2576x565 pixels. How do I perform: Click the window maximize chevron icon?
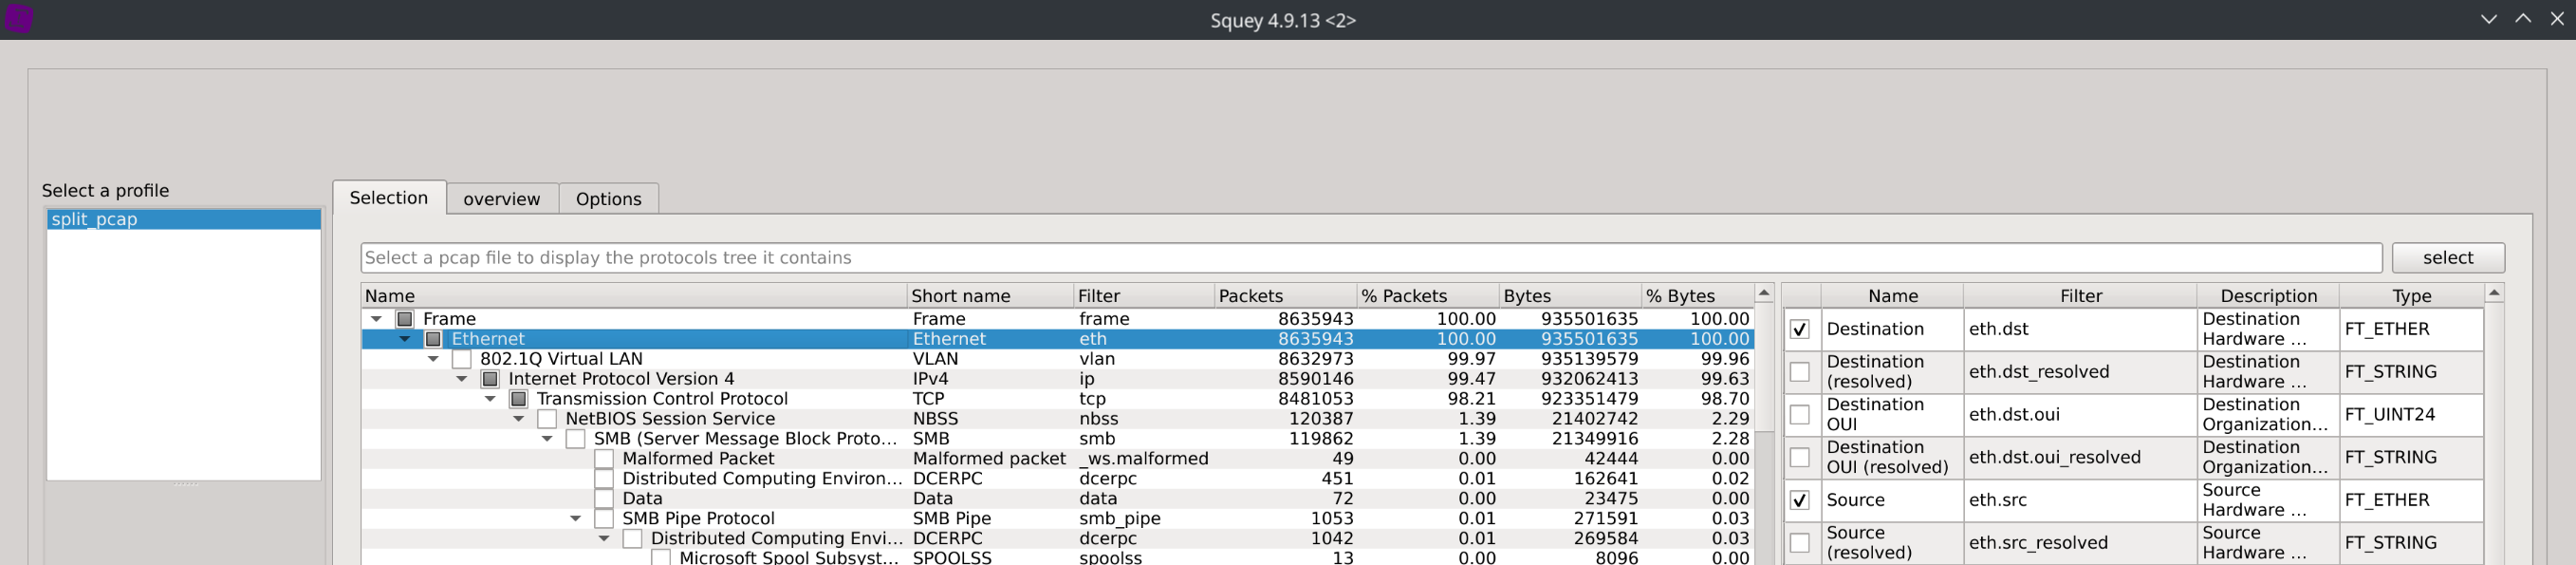(2522, 19)
